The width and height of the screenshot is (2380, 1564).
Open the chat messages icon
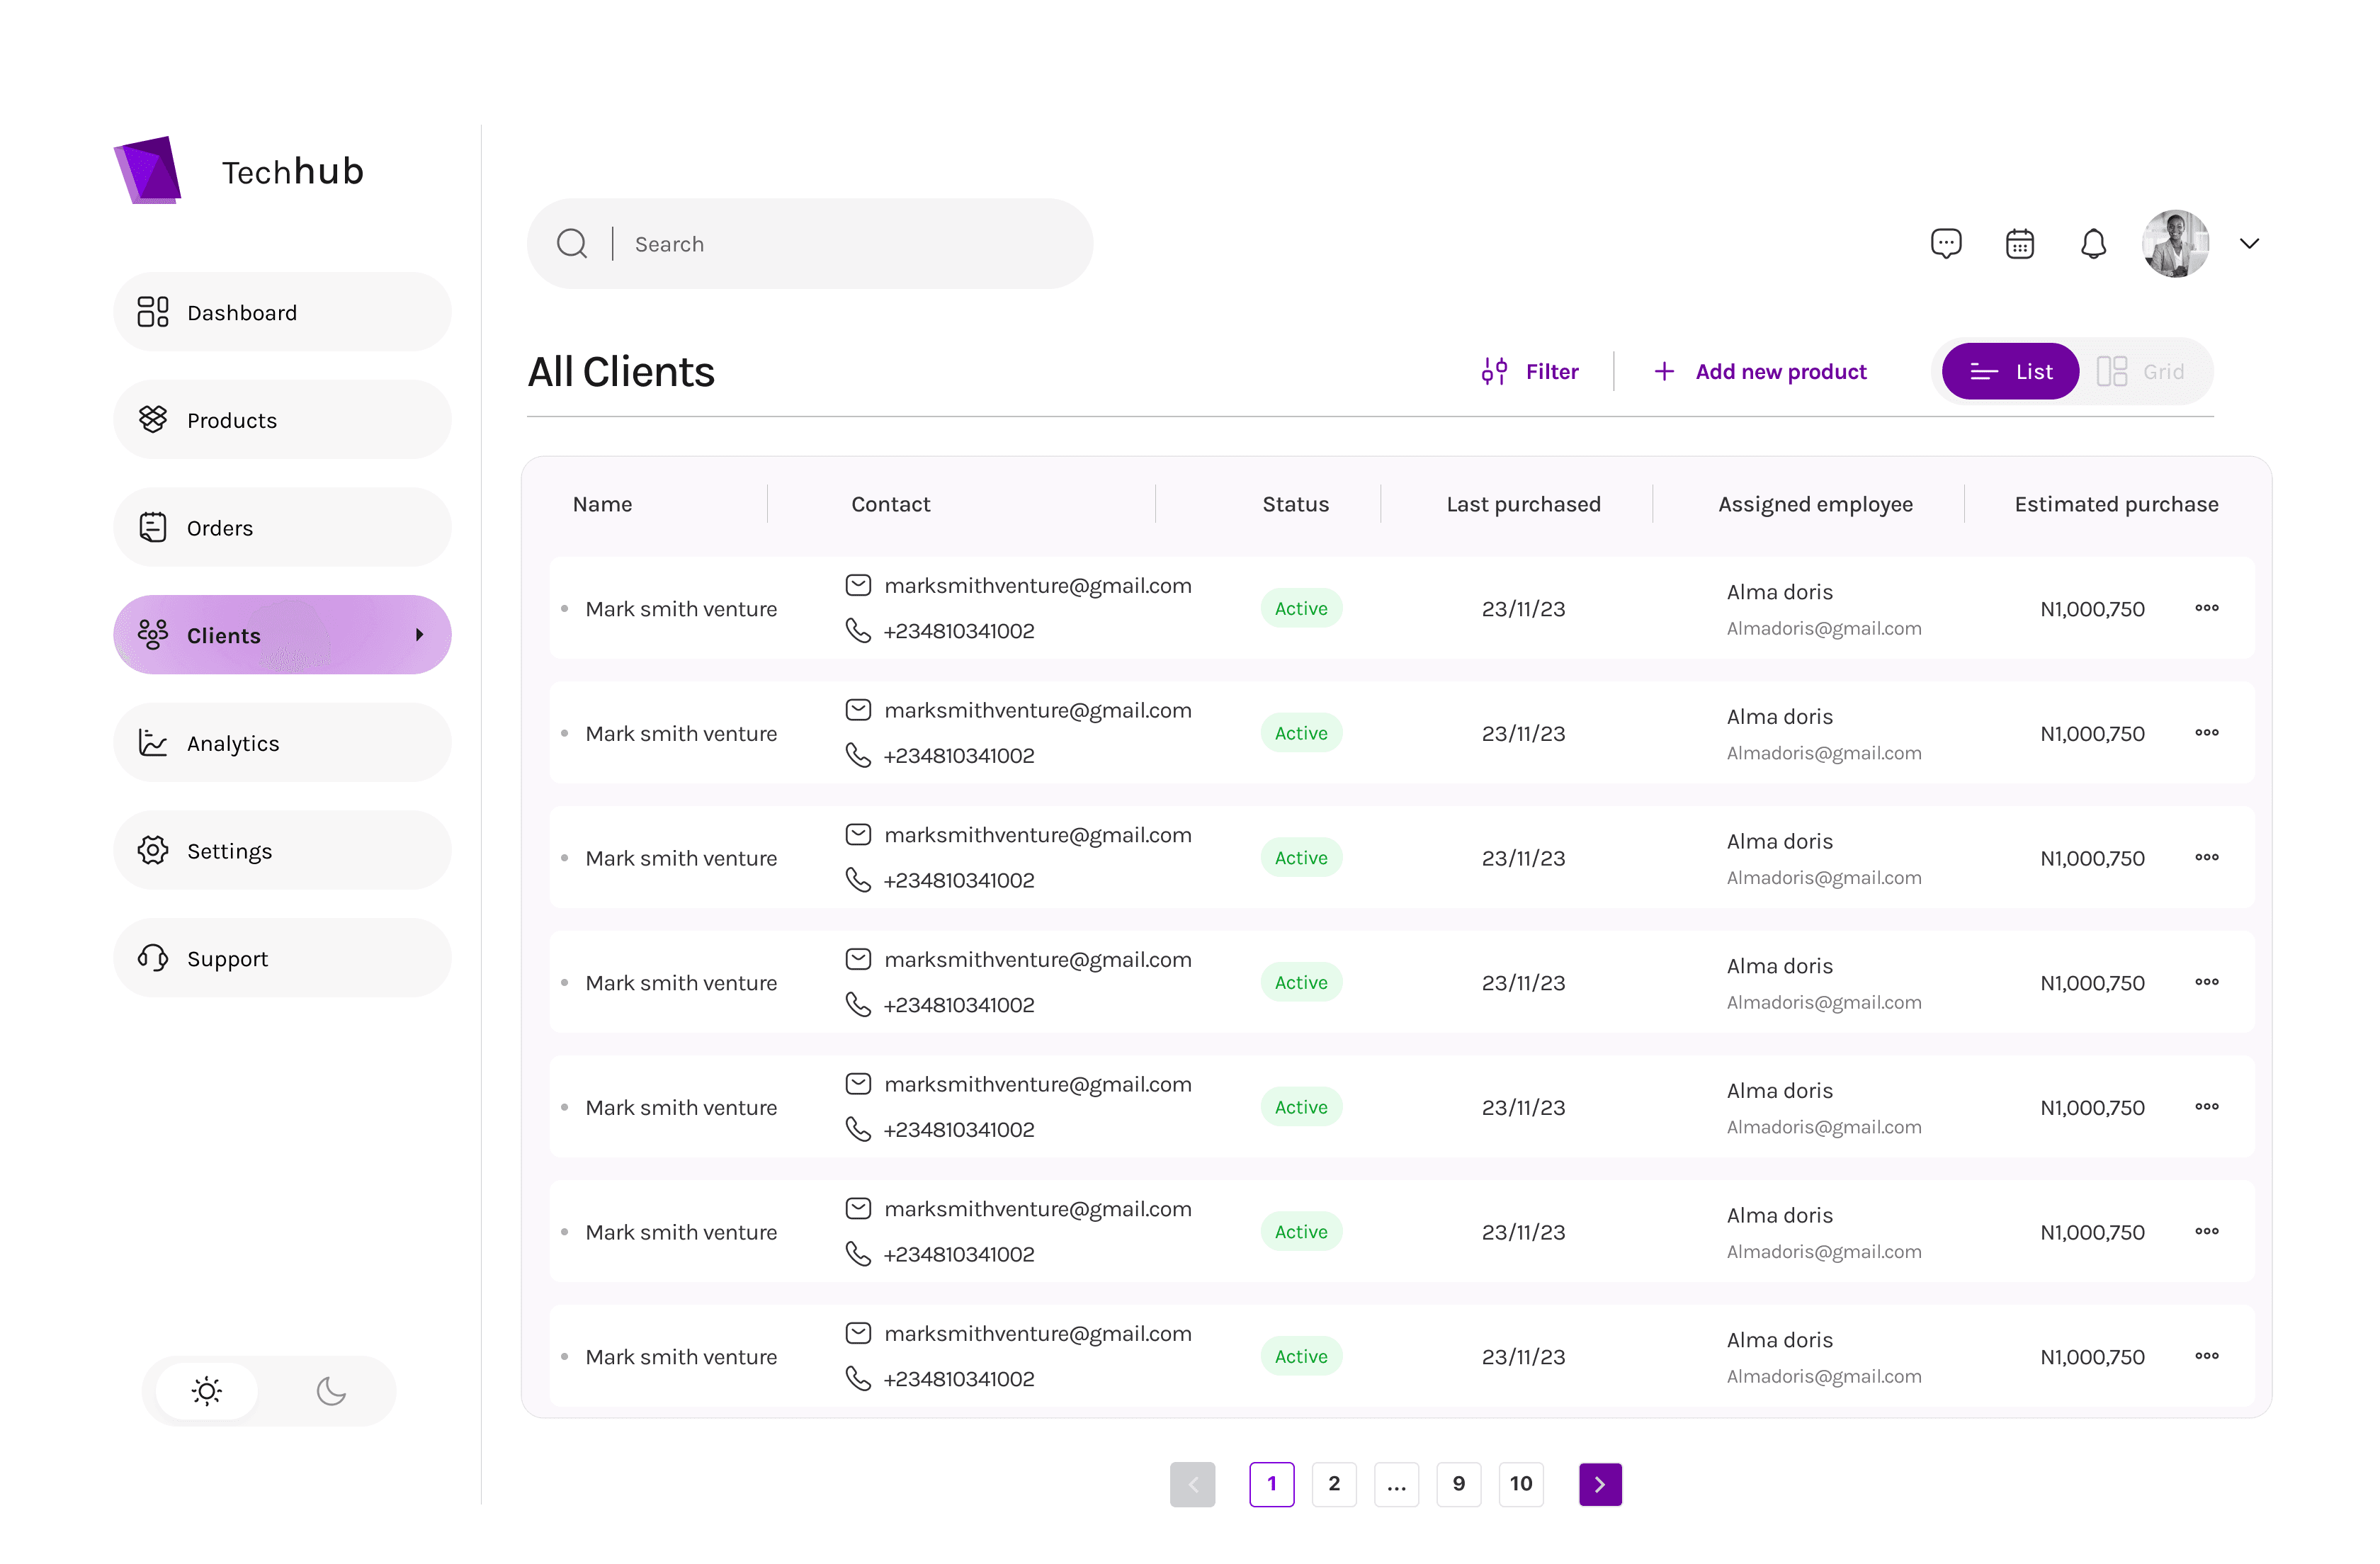point(1945,243)
